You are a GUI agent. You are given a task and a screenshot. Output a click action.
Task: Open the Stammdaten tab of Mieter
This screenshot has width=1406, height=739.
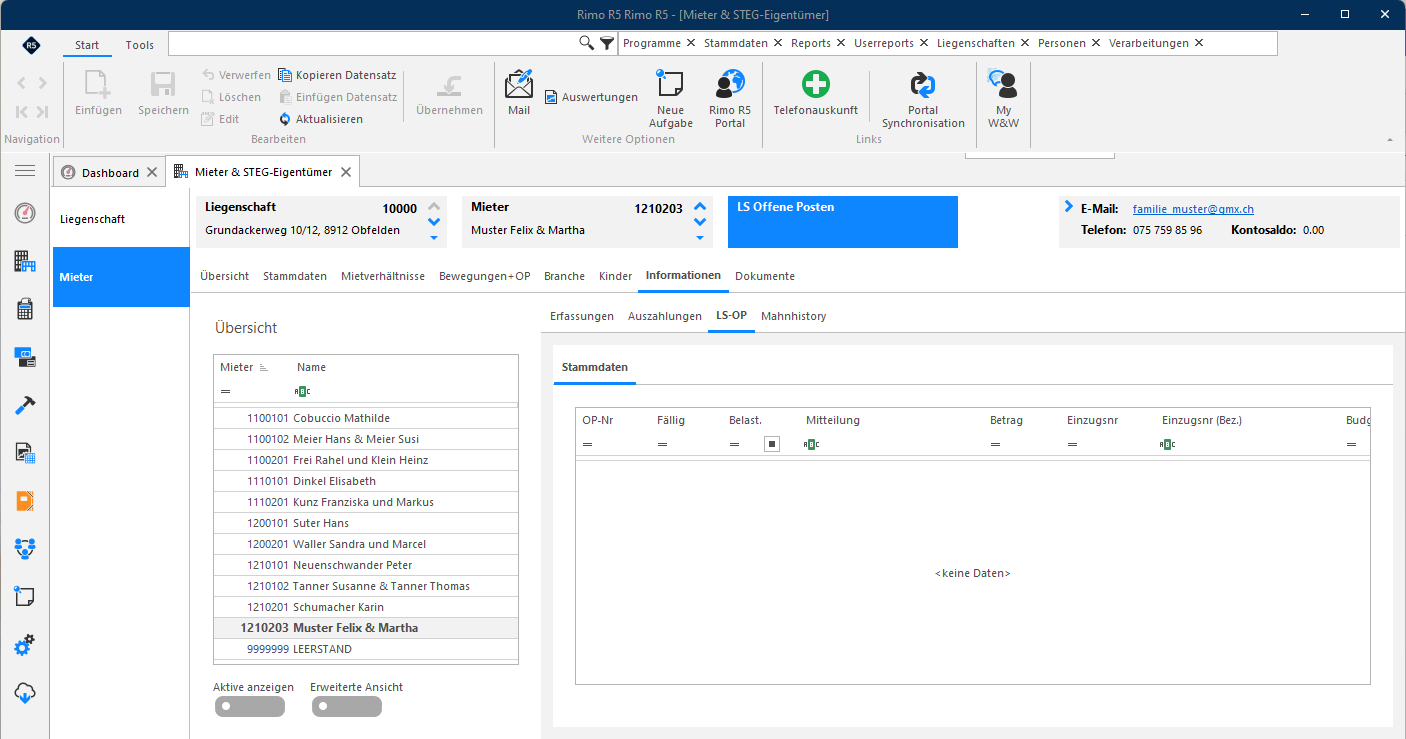coord(295,276)
